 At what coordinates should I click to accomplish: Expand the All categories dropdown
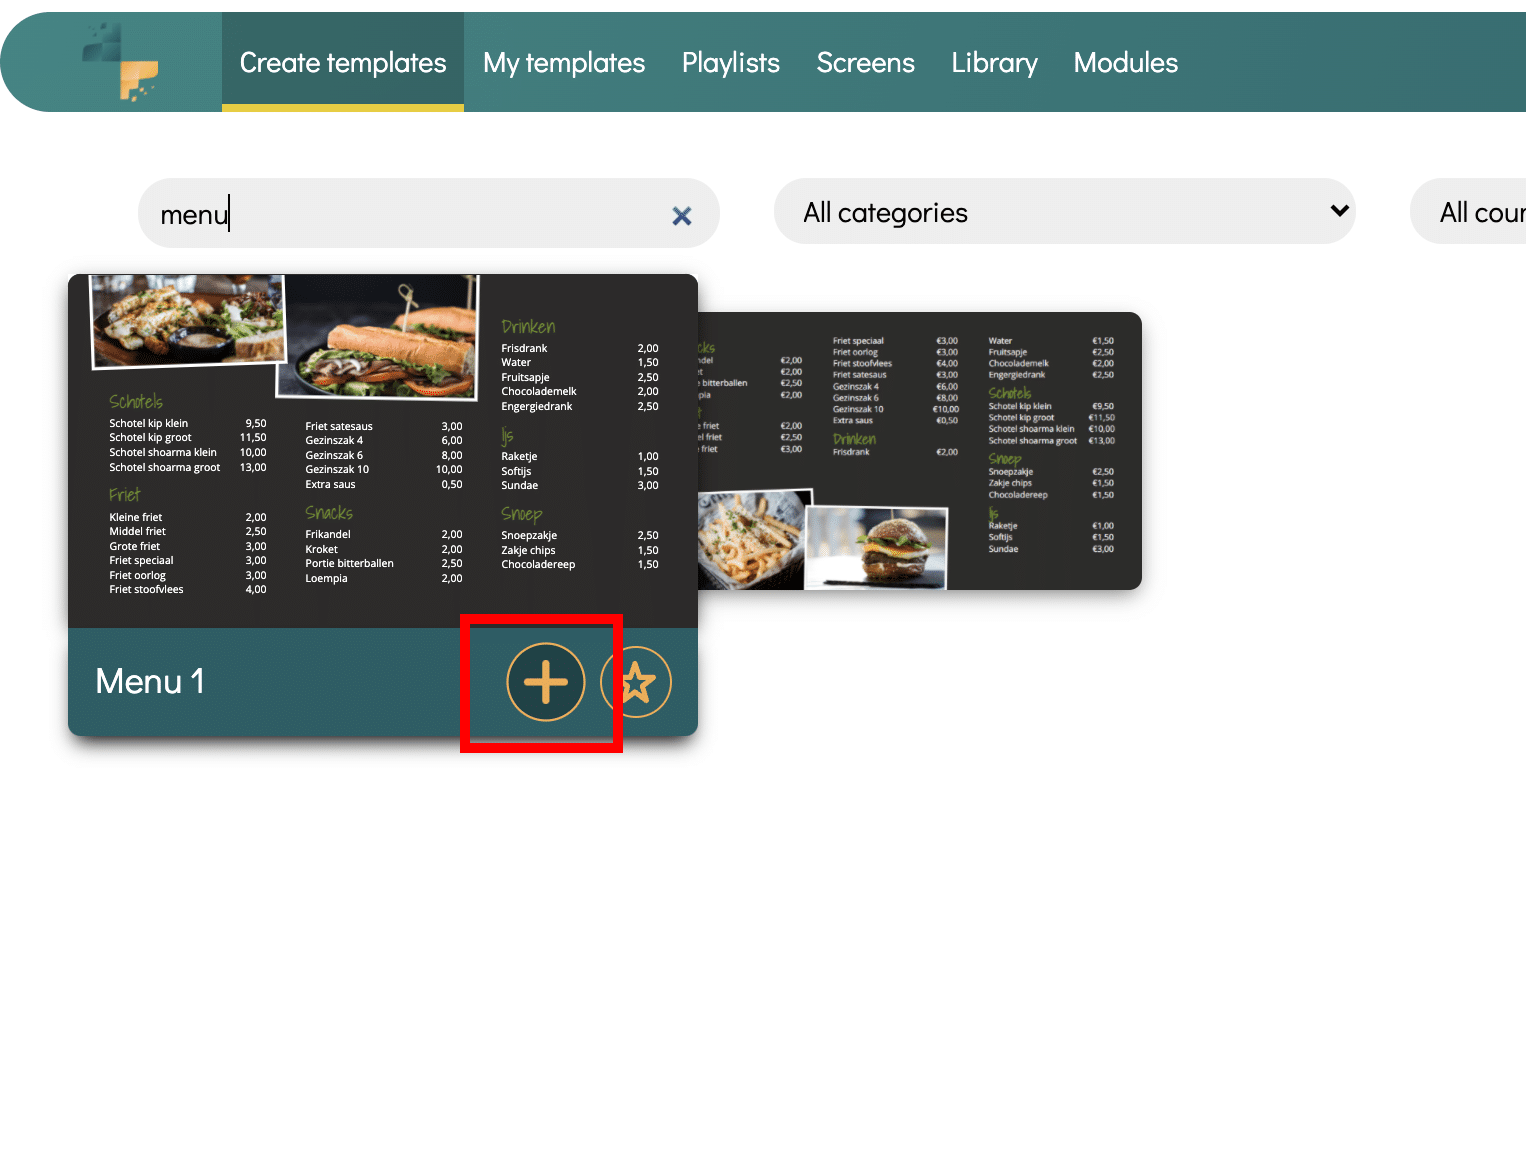pos(1065,211)
